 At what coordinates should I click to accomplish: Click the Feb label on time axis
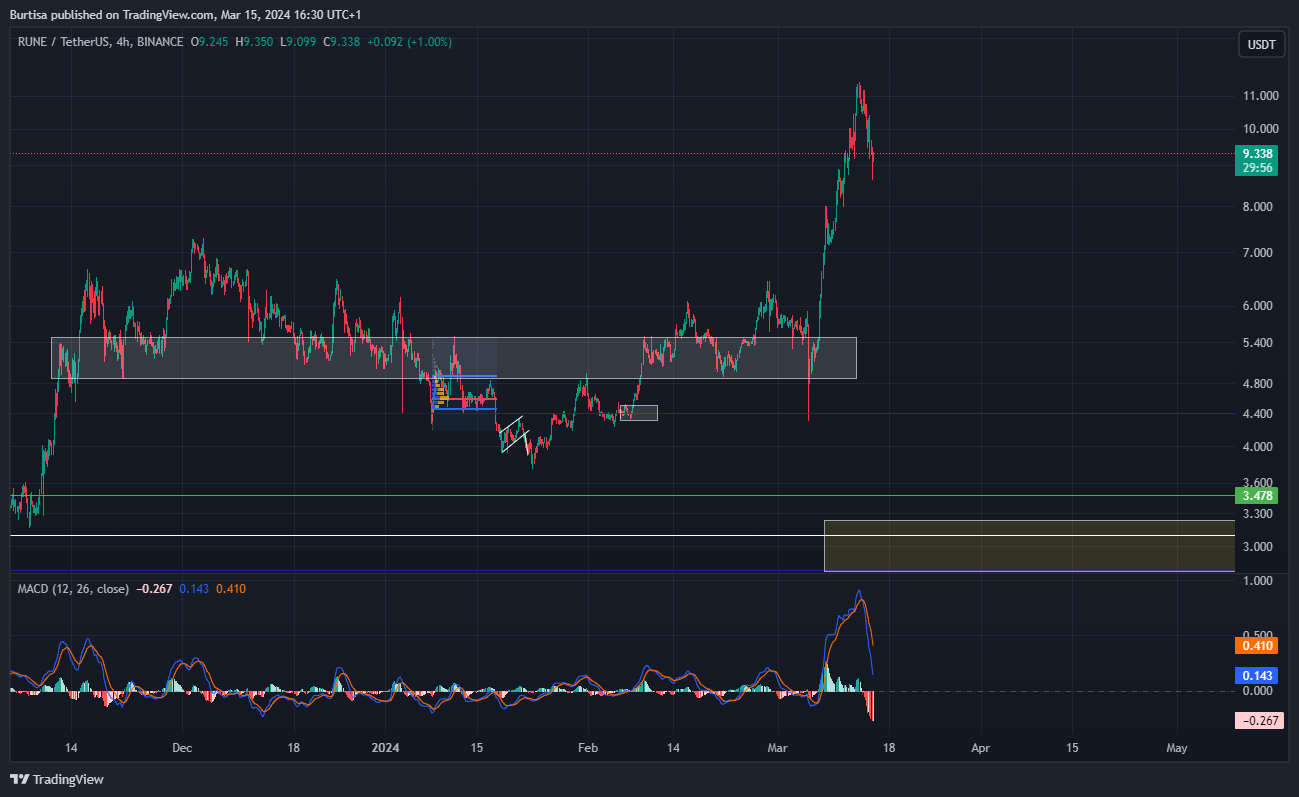click(588, 747)
